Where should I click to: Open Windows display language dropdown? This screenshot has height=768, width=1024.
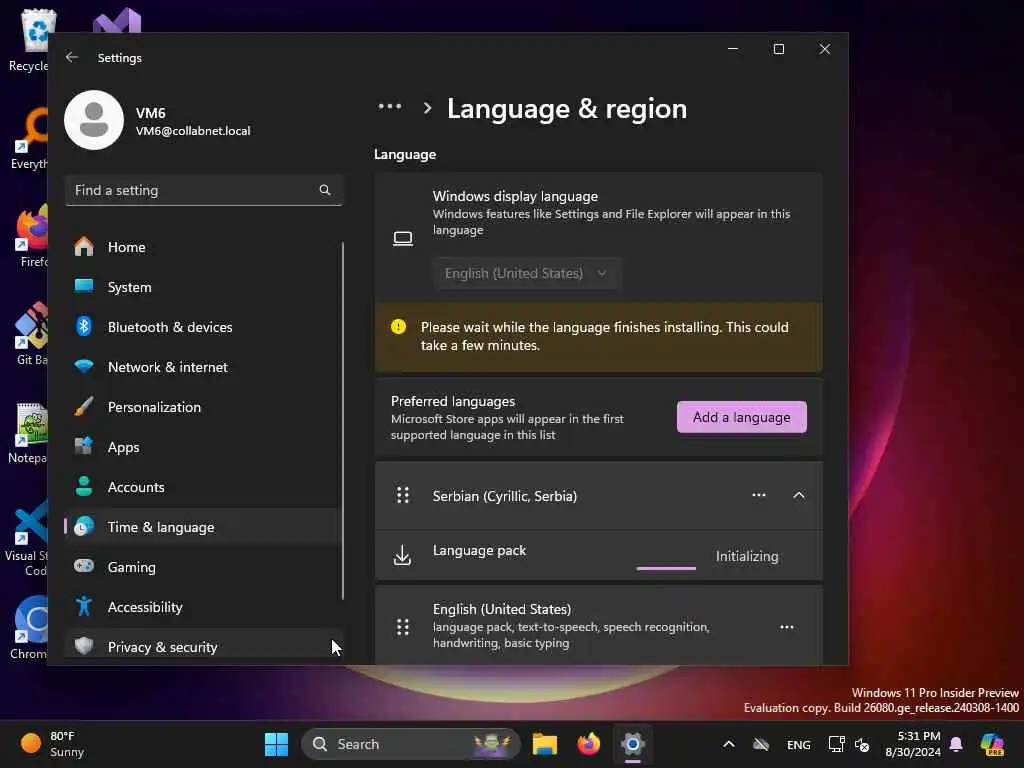click(526, 273)
